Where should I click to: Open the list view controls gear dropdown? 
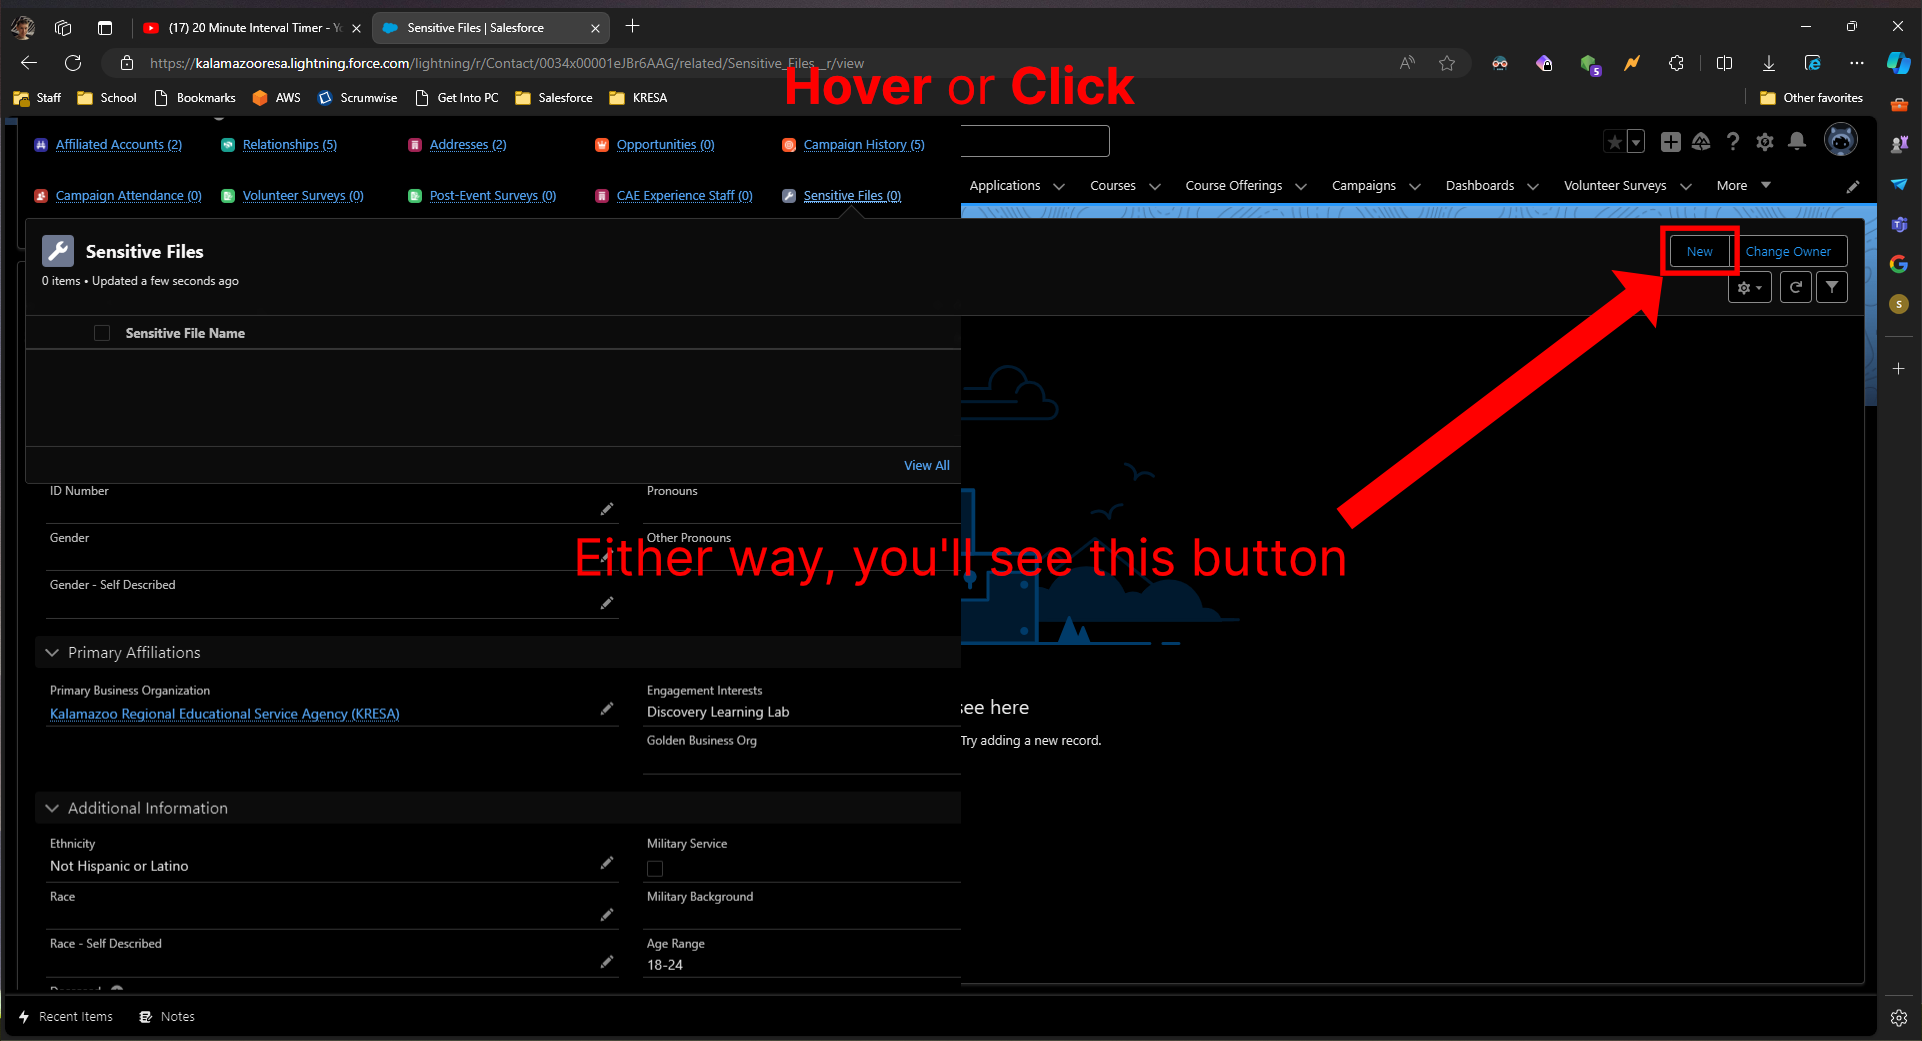tap(1750, 287)
